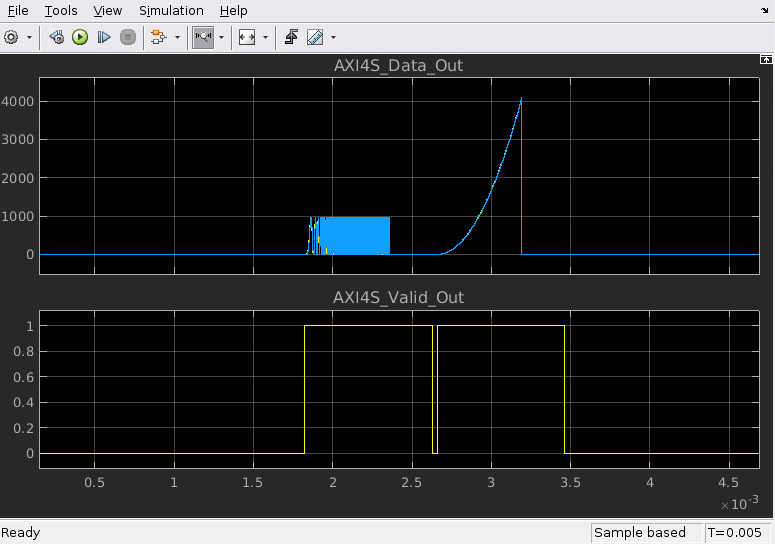This screenshot has width=775, height=544.
Task: Run the simulation with the Run button
Action: point(80,37)
